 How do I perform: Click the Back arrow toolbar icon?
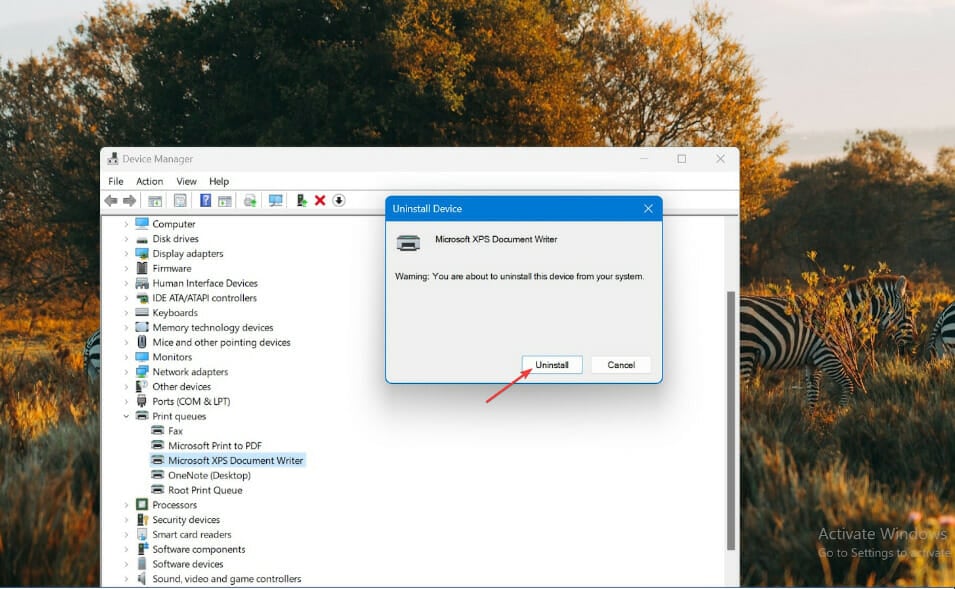click(111, 200)
